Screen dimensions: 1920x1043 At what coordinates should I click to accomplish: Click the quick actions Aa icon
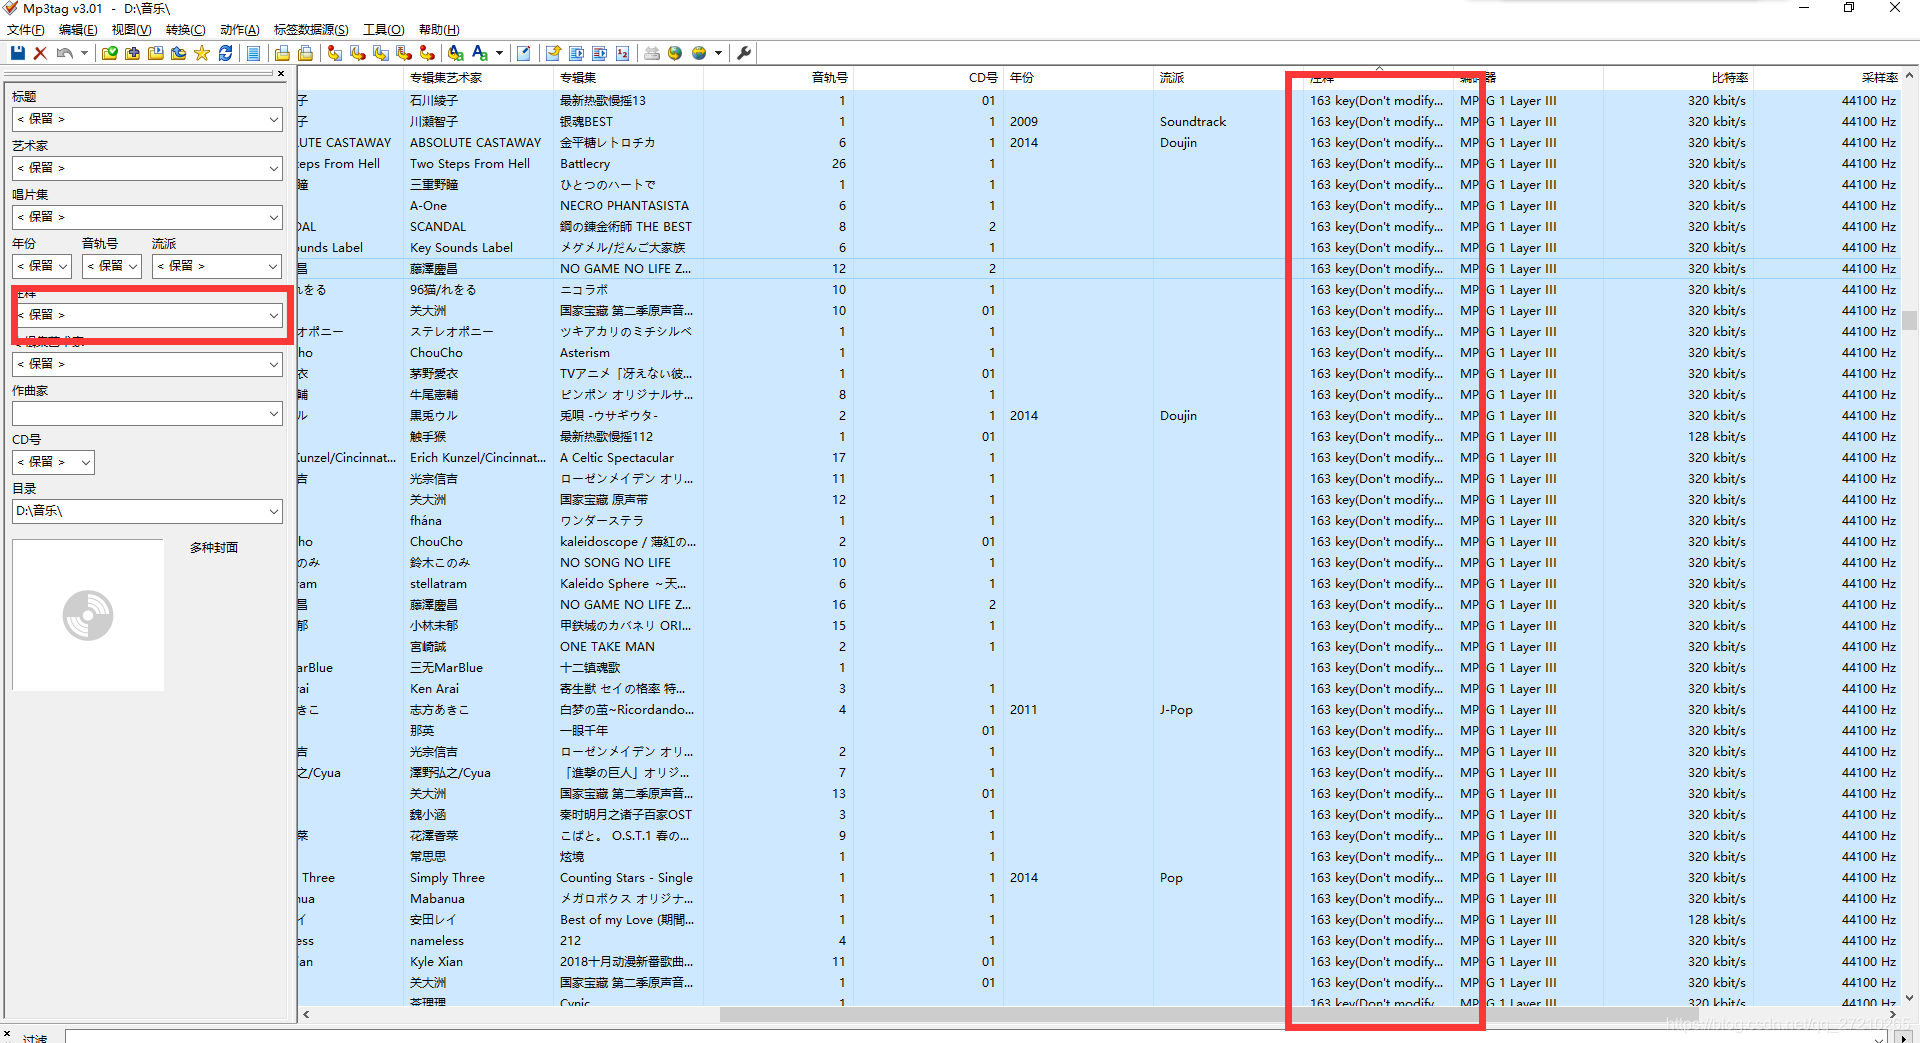click(480, 53)
